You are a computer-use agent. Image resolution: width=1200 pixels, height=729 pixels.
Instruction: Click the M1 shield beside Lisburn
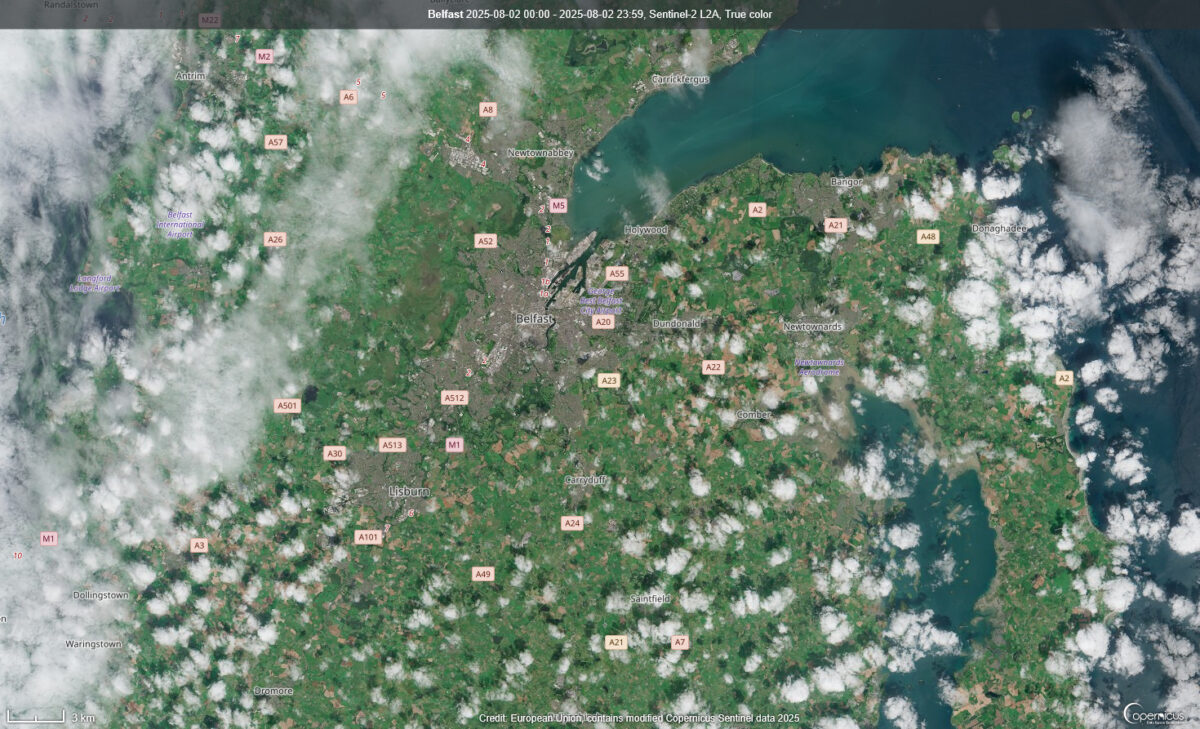pyautogui.click(x=454, y=444)
